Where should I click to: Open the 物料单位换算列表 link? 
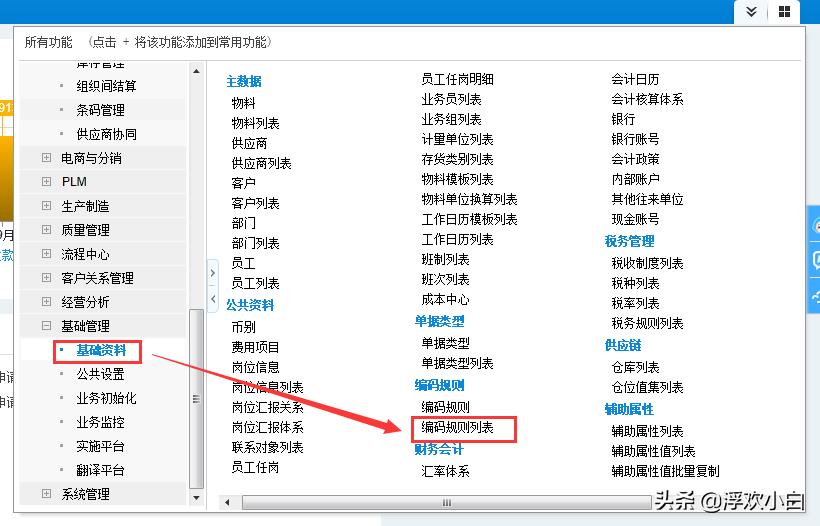tap(470, 200)
